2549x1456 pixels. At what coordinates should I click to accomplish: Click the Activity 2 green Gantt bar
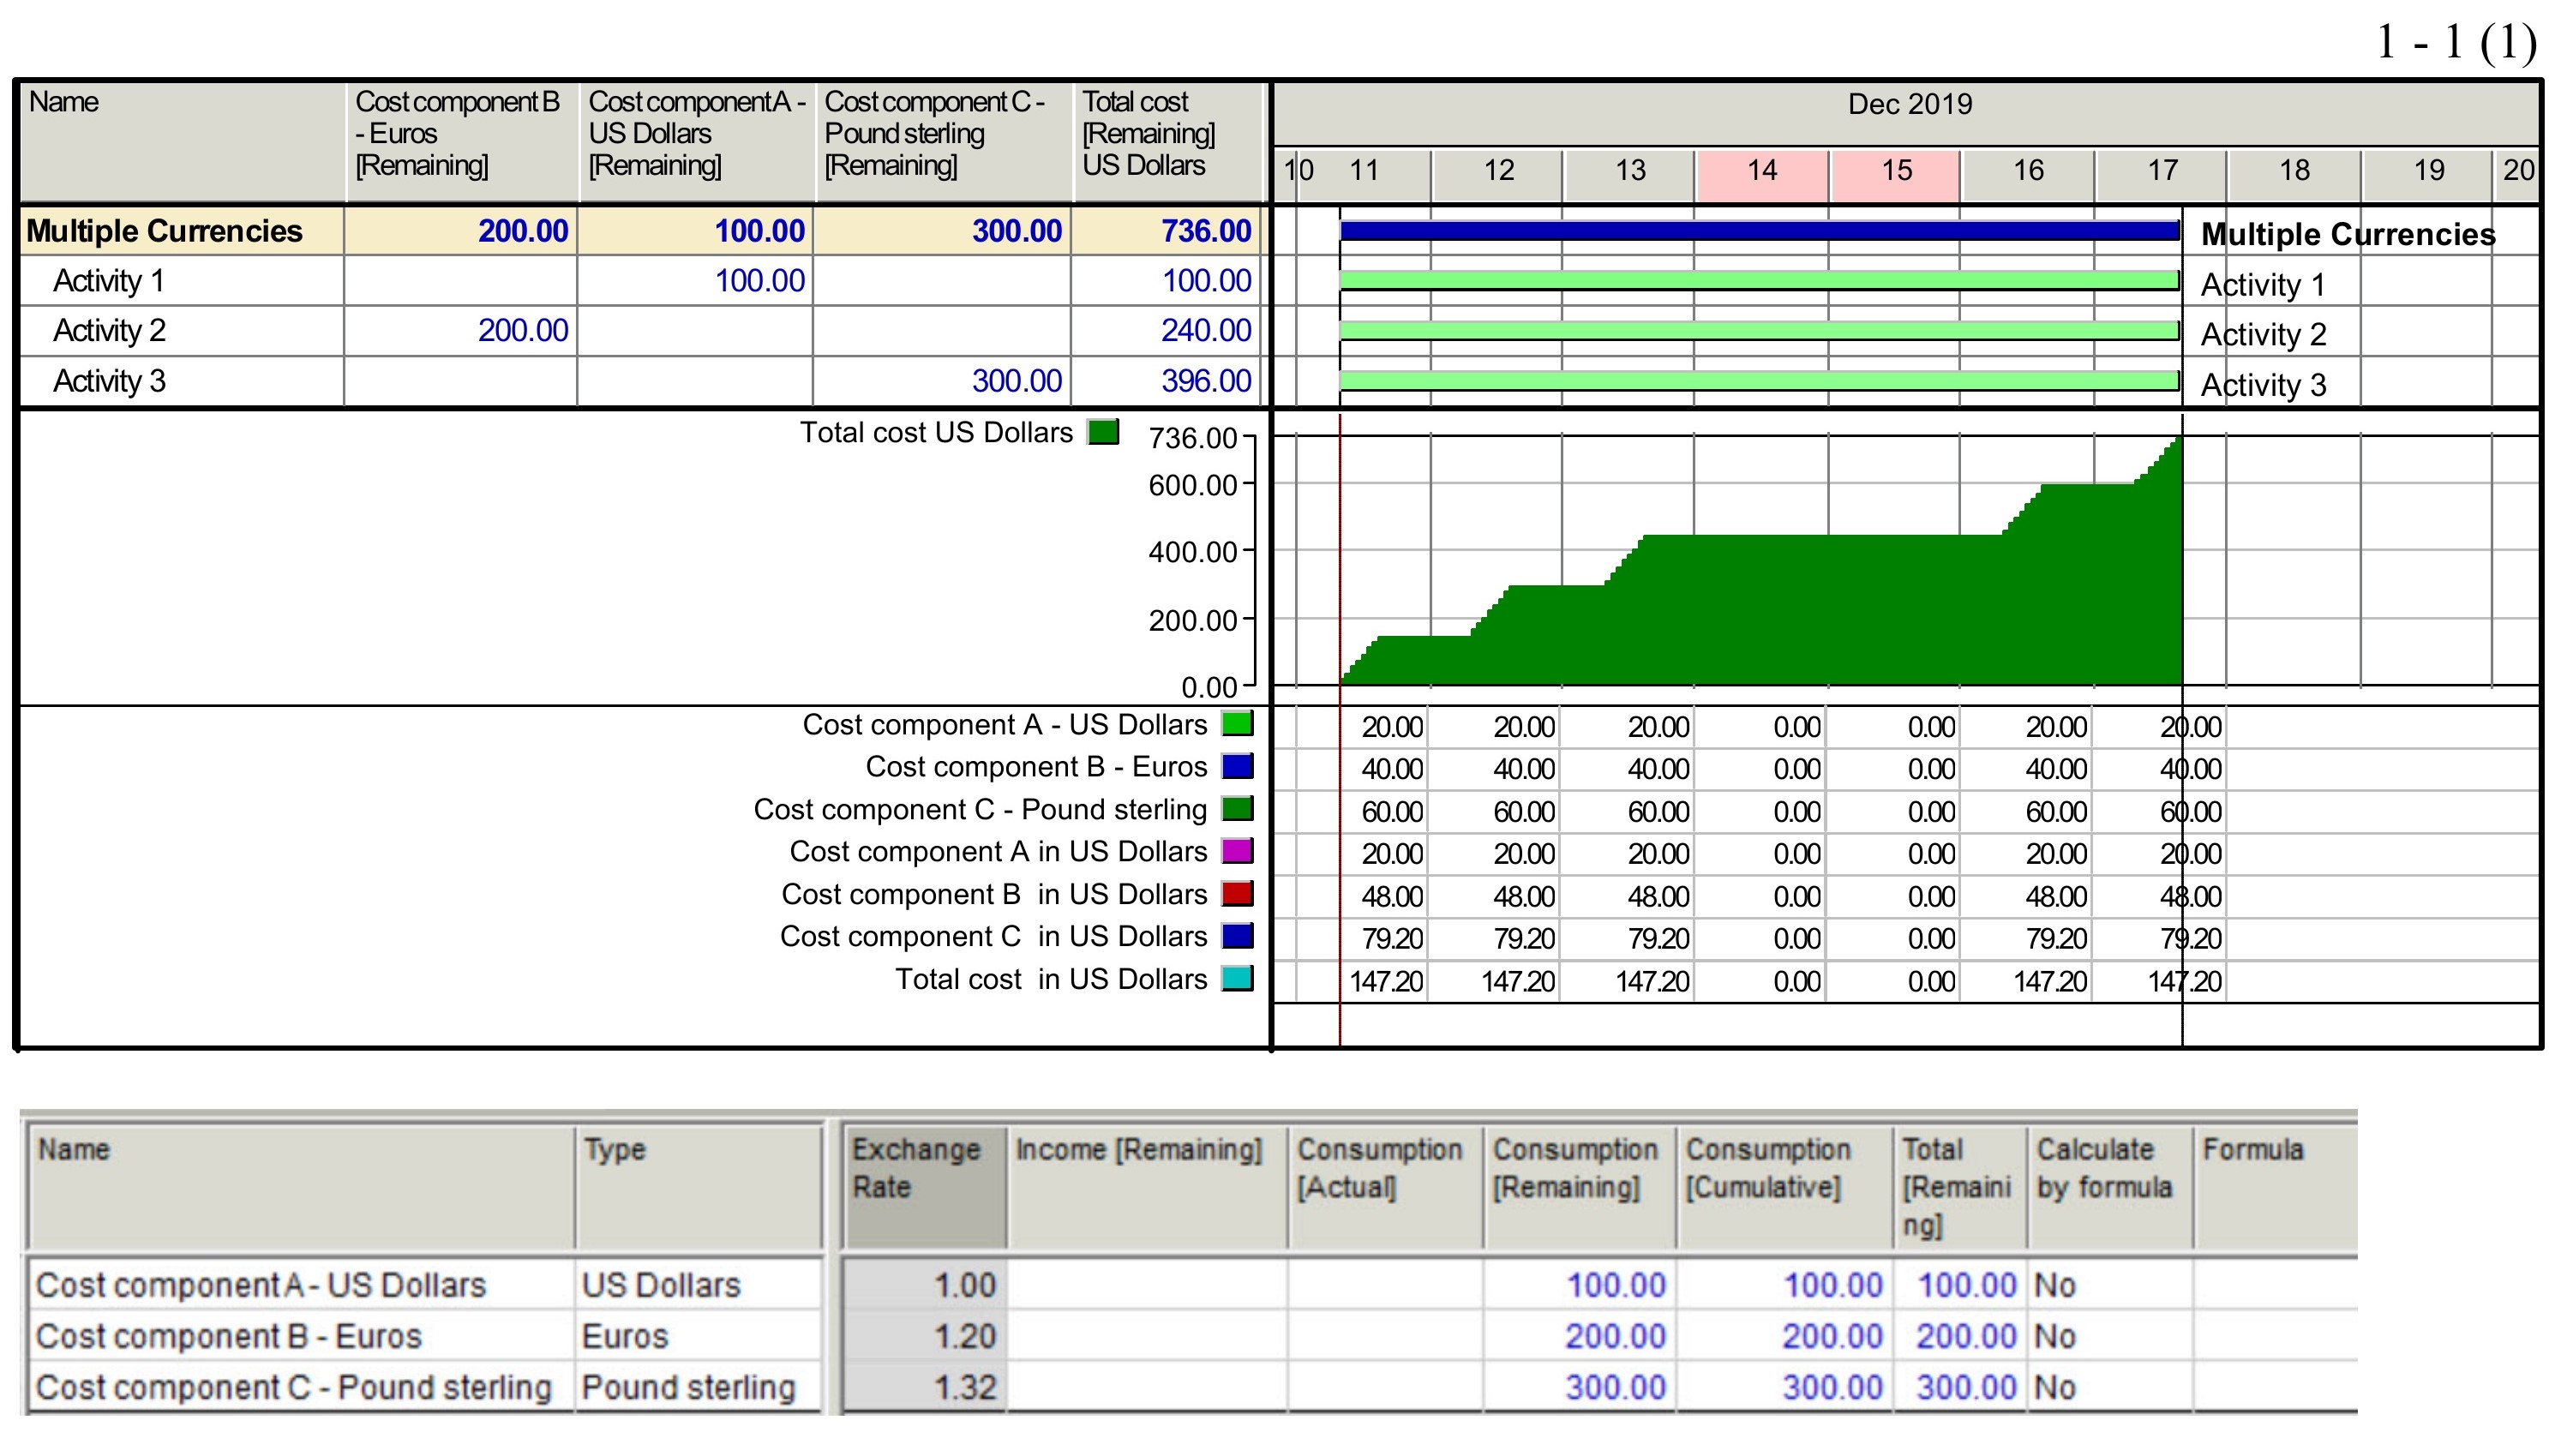point(1760,330)
